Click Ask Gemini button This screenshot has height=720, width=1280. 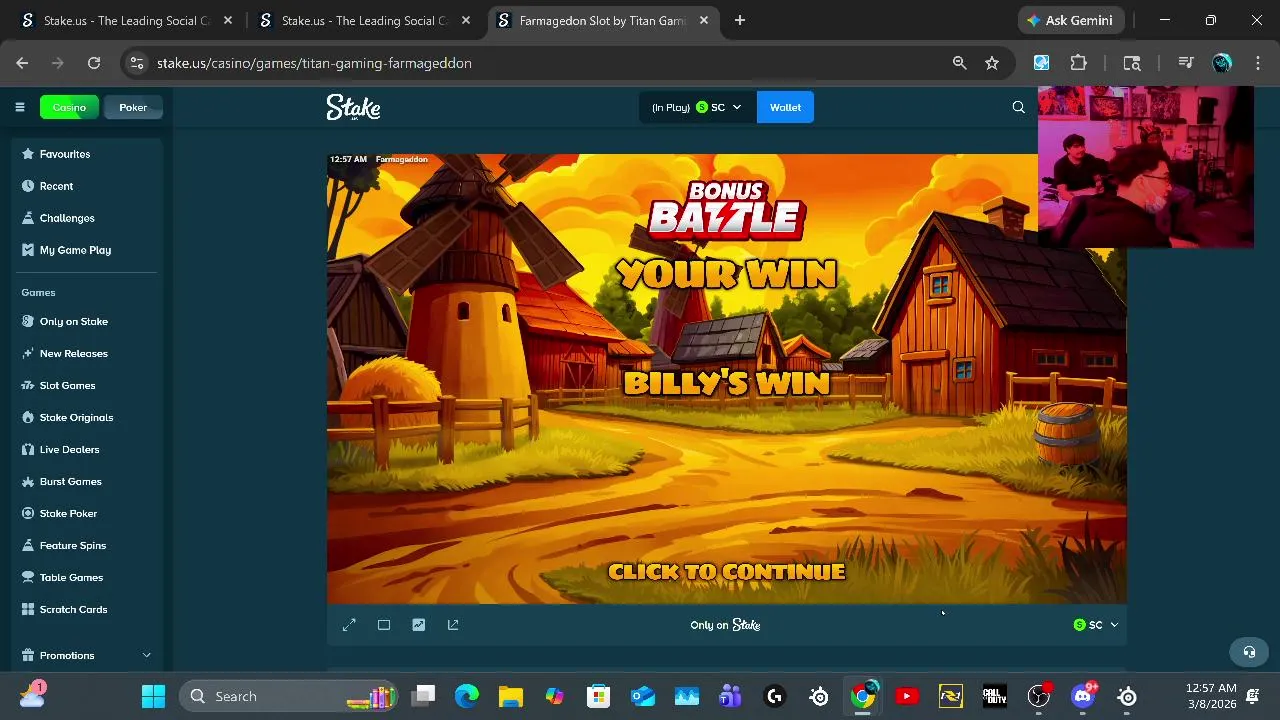click(x=1071, y=20)
